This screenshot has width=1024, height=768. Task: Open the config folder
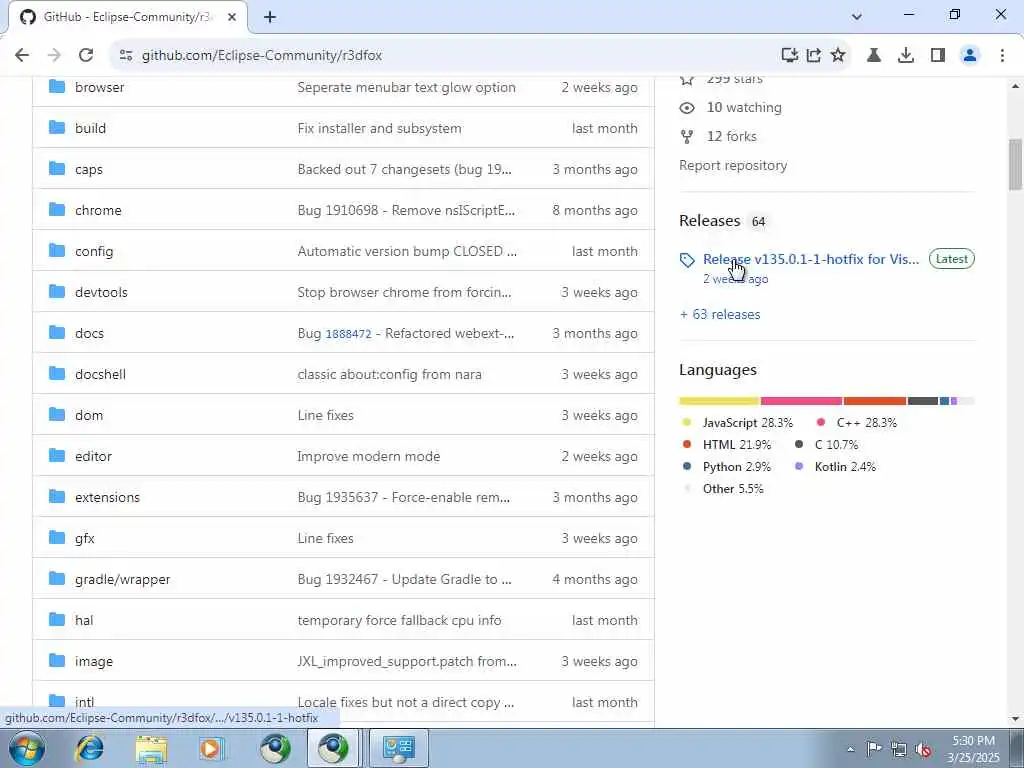click(94, 251)
